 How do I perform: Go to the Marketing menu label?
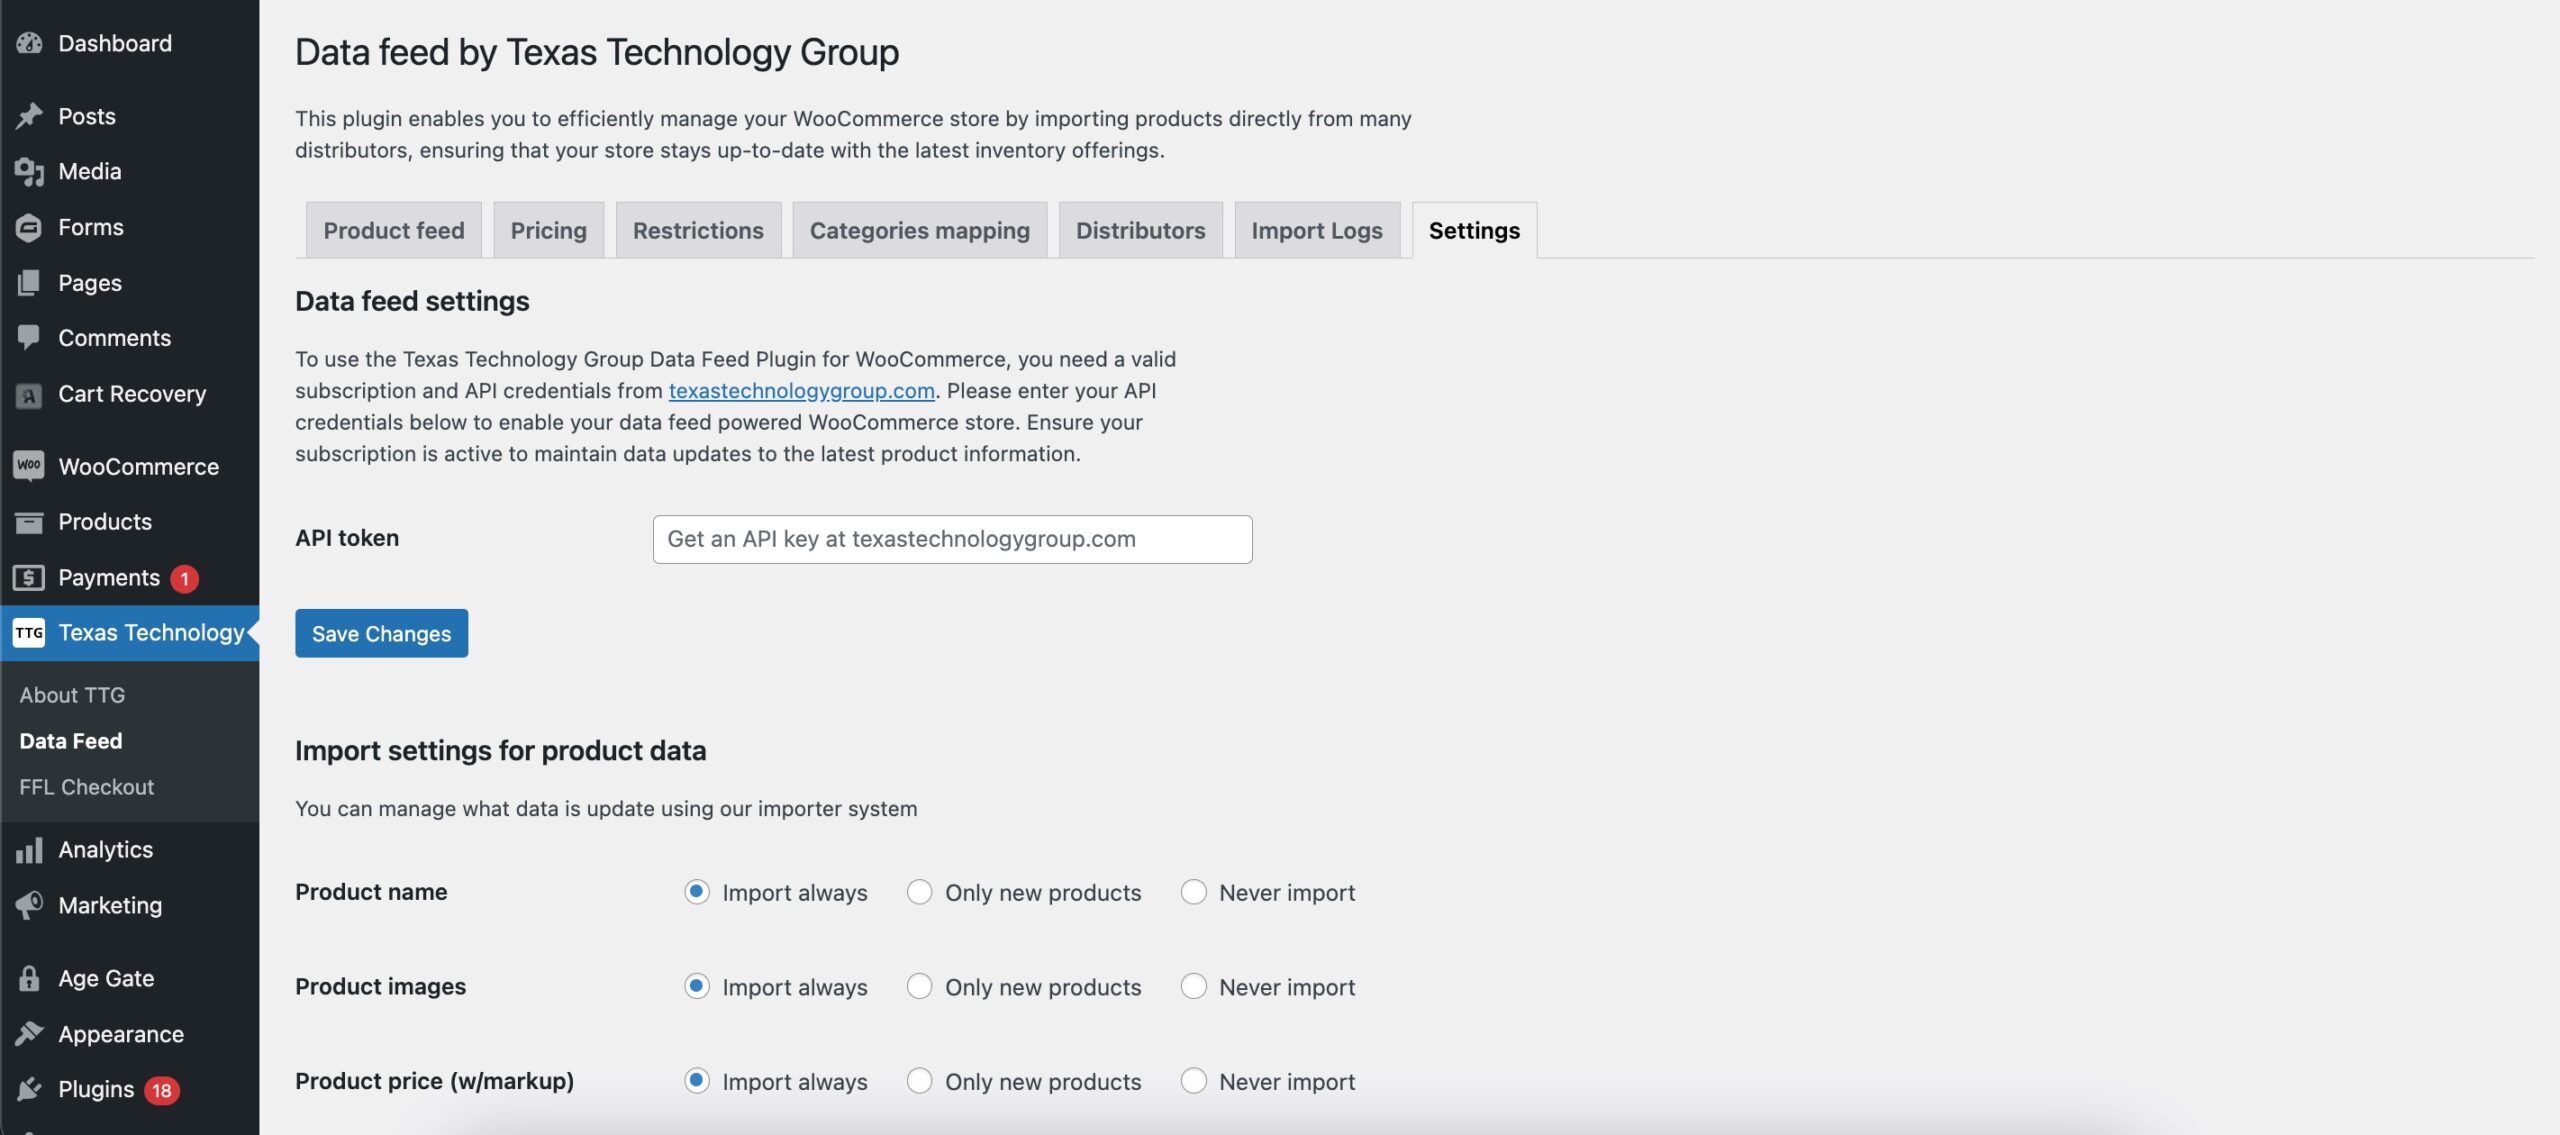(x=110, y=906)
